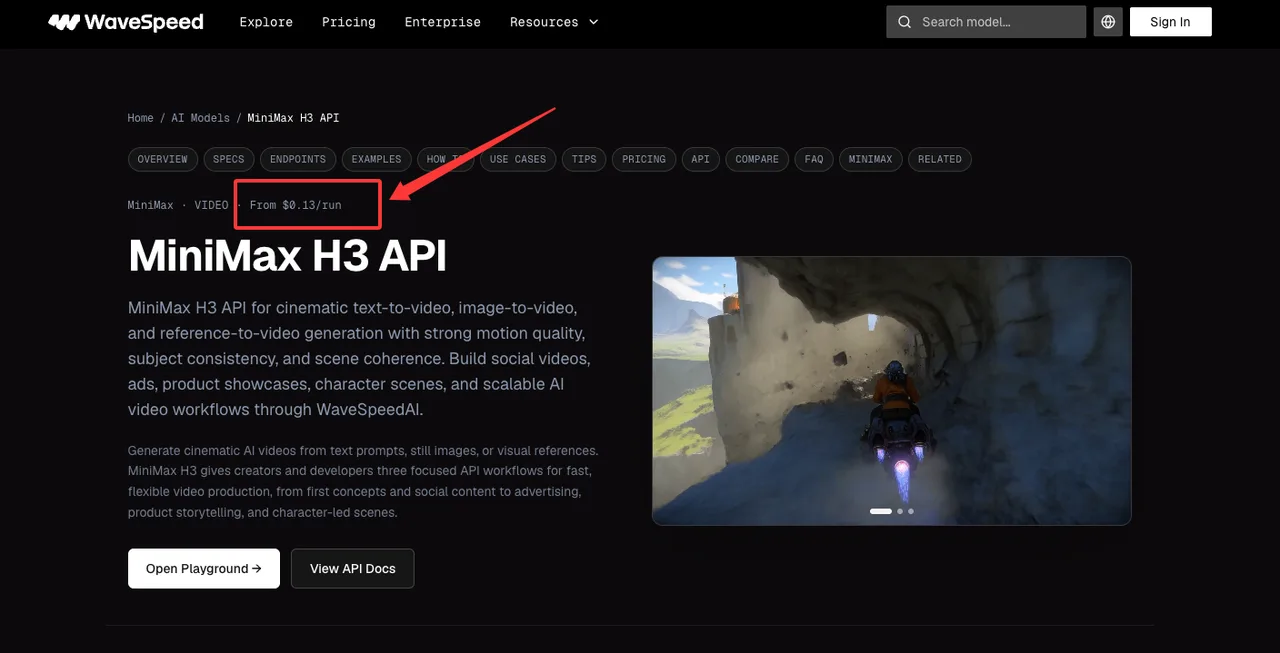
Task: Expand the Resources dropdown menu
Action: pos(554,22)
